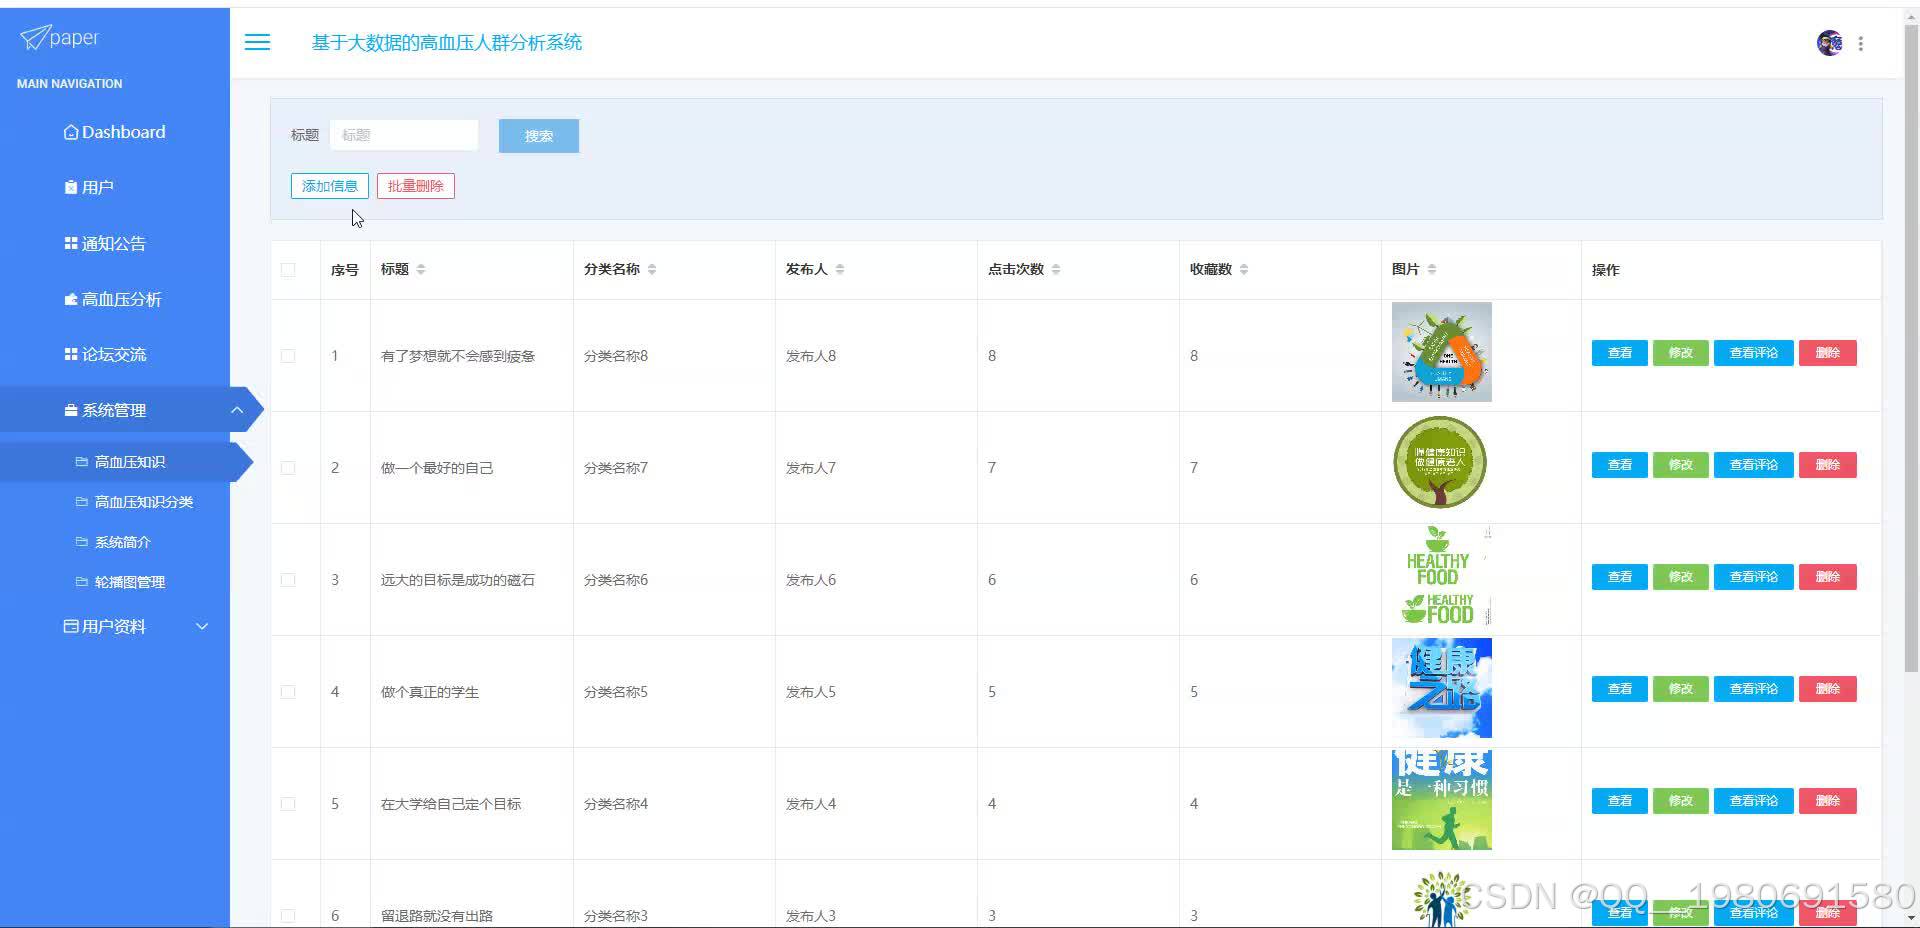Sort table by 发布人 column arrows
Viewport: 1920px width, 928px height.
coord(840,269)
